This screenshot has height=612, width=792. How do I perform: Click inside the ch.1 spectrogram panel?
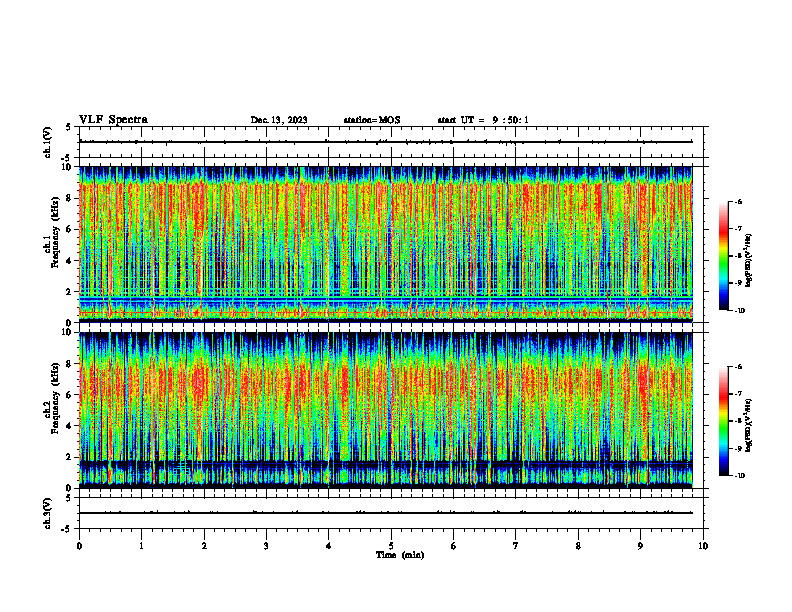tap(386, 244)
